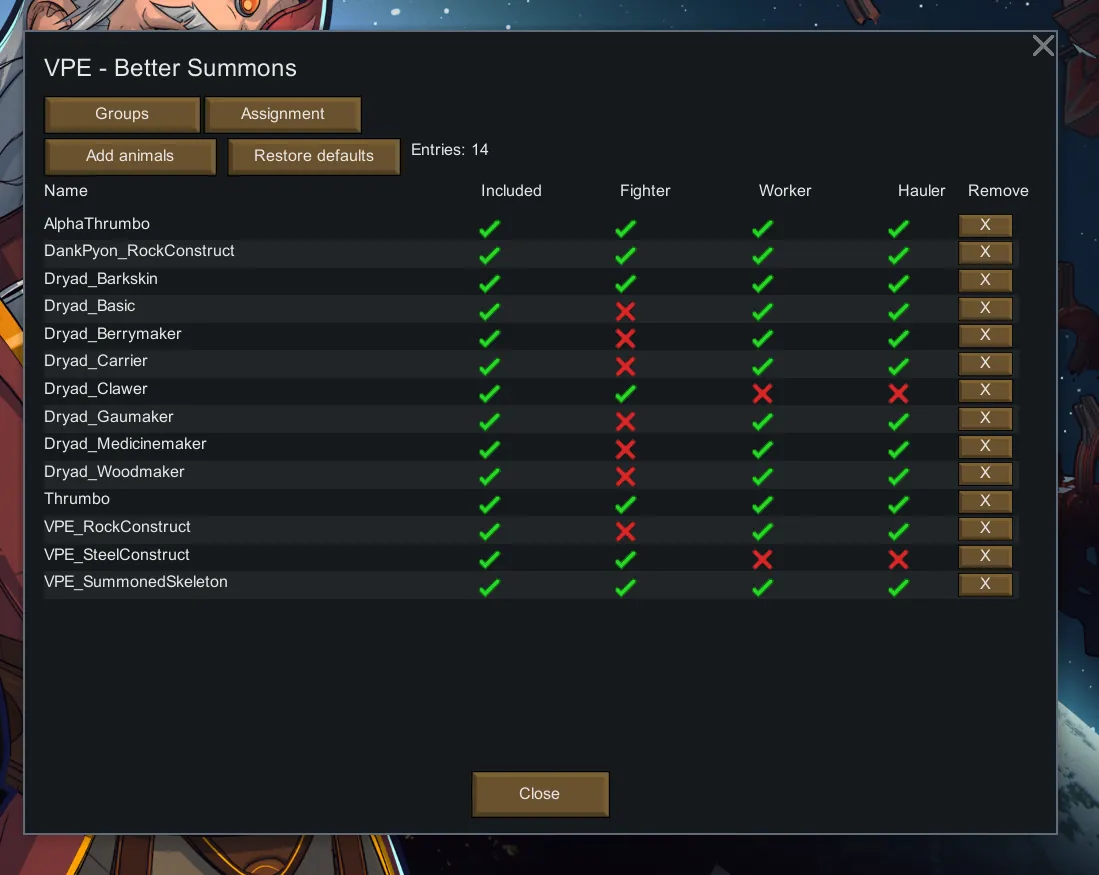
Task: Remove Thrumbo from the list
Action: pyautogui.click(x=985, y=501)
